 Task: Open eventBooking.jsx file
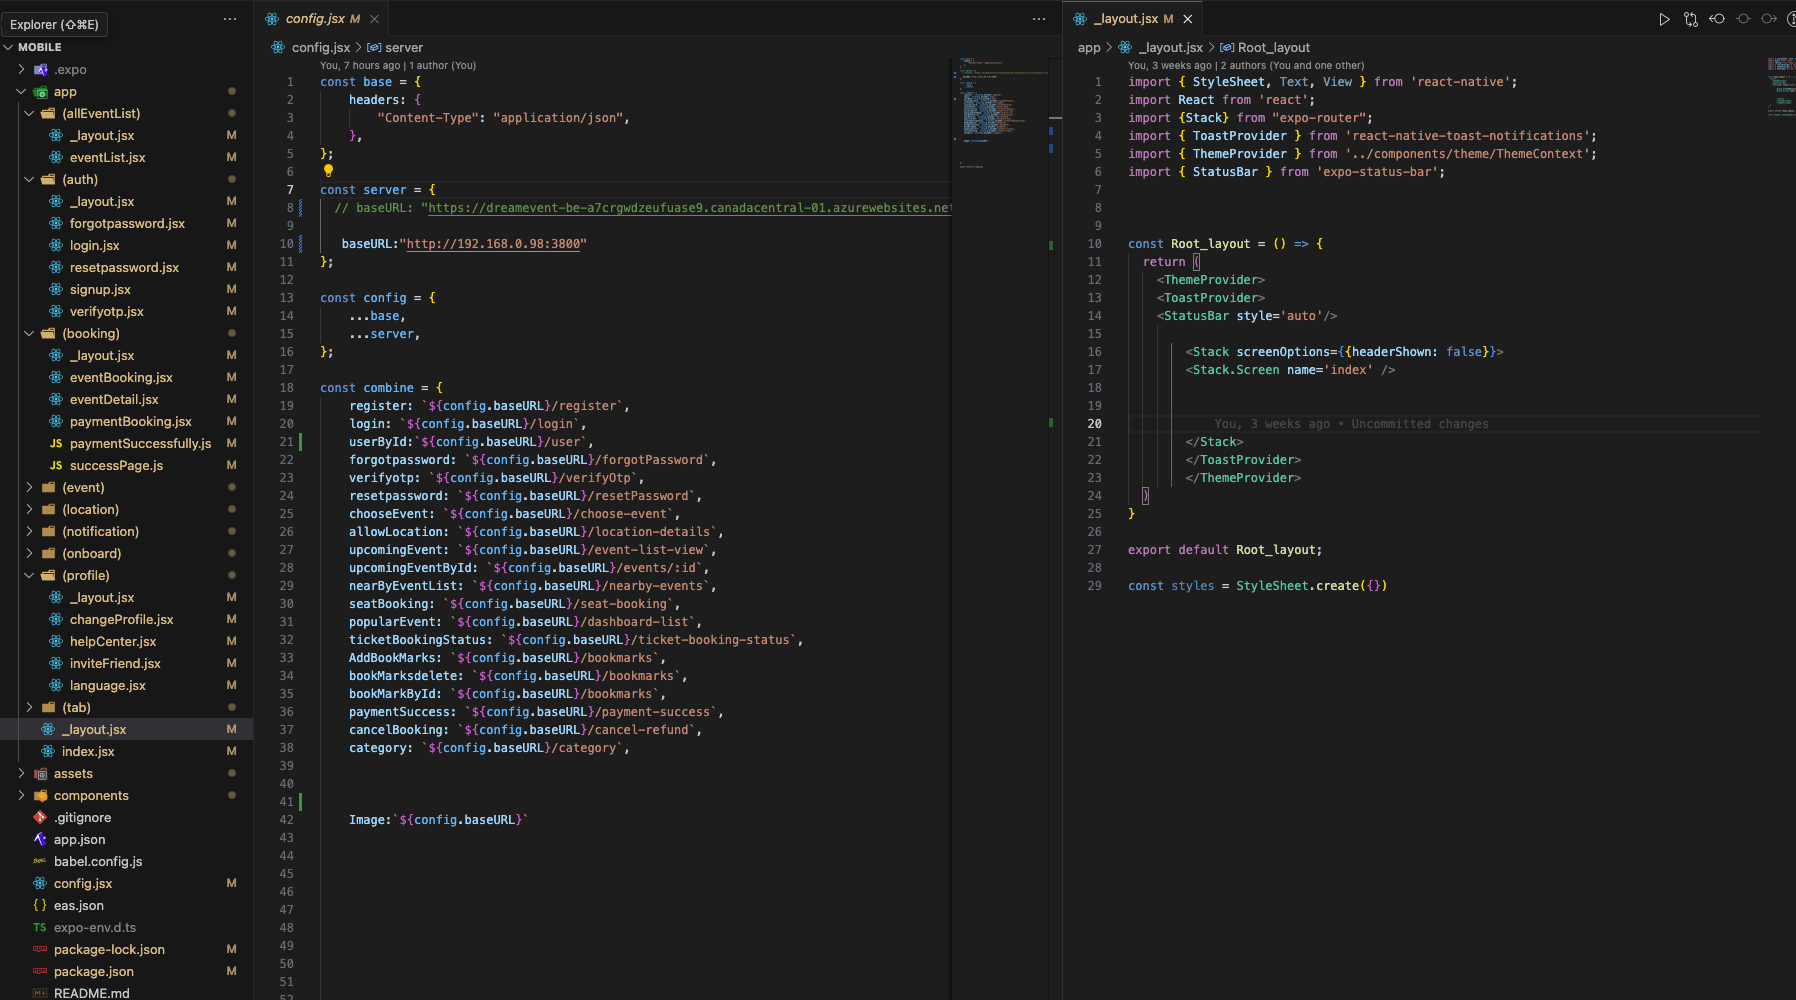pos(121,377)
